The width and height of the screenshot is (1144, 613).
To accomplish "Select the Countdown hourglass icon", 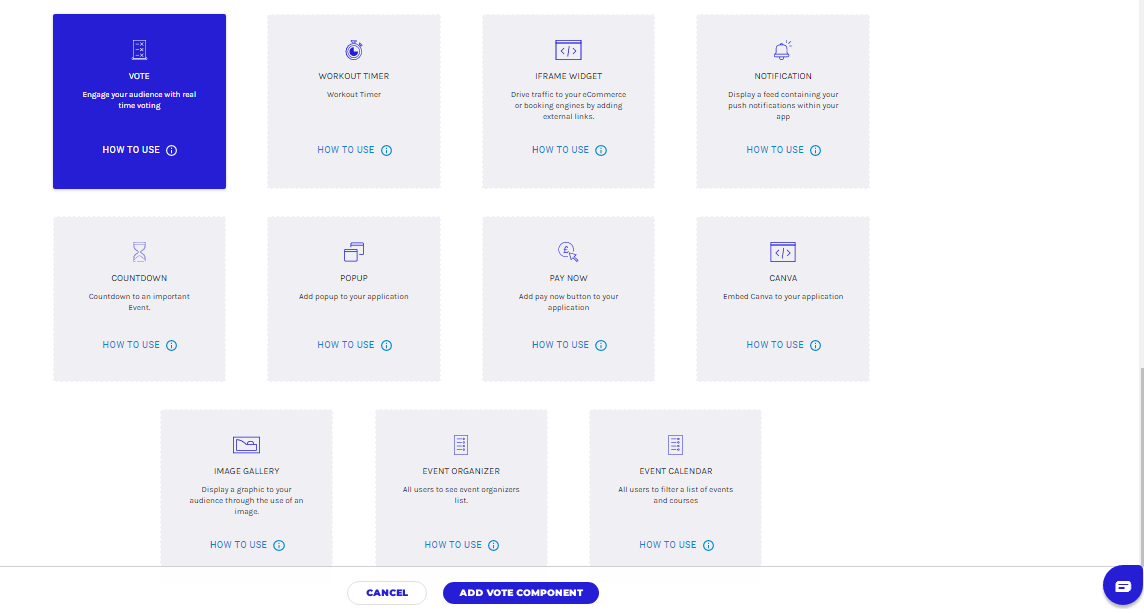I will click(139, 252).
